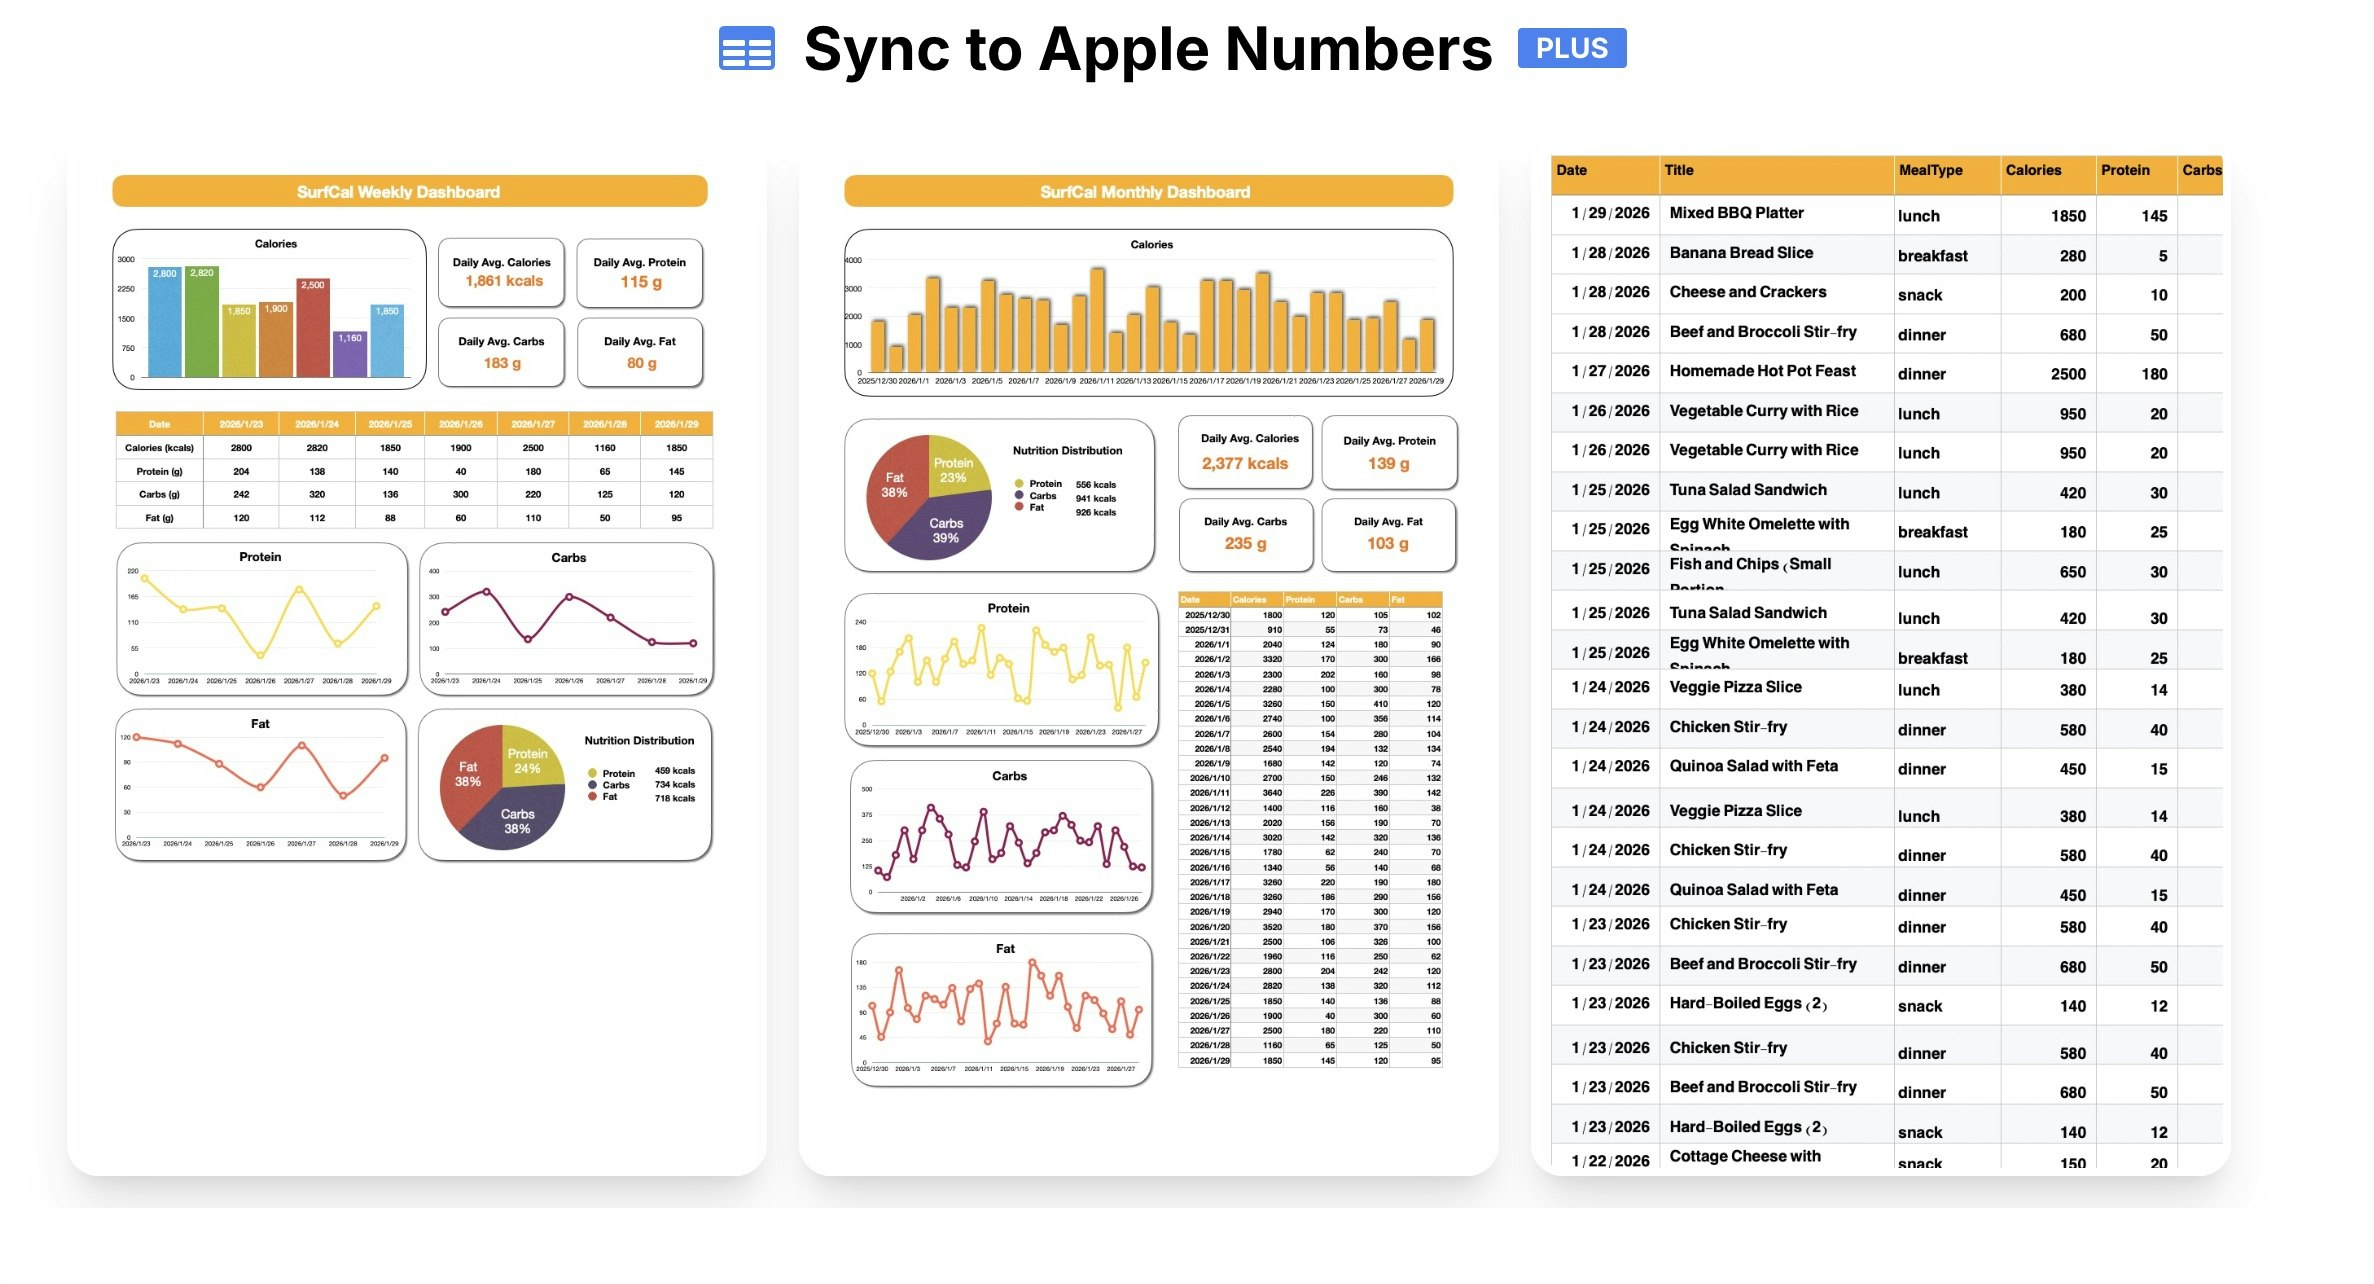This screenshot has height=1284, width=2374.
Task: Click the Mixed BBQ Platter row title
Action: tap(1736, 213)
